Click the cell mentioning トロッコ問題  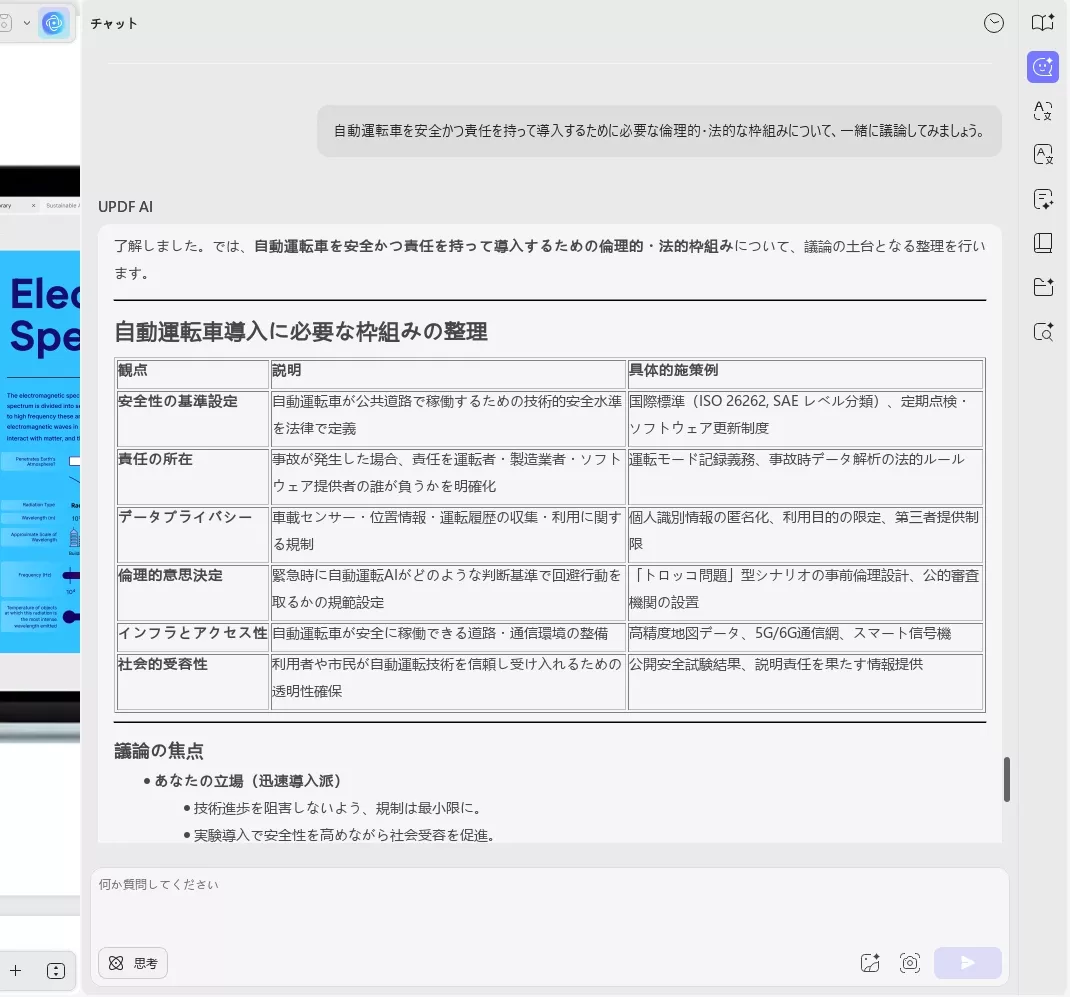coord(805,592)
